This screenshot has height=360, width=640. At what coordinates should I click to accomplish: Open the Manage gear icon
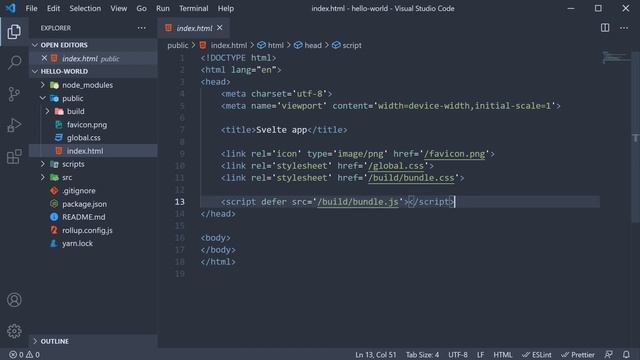coord(14,331)
